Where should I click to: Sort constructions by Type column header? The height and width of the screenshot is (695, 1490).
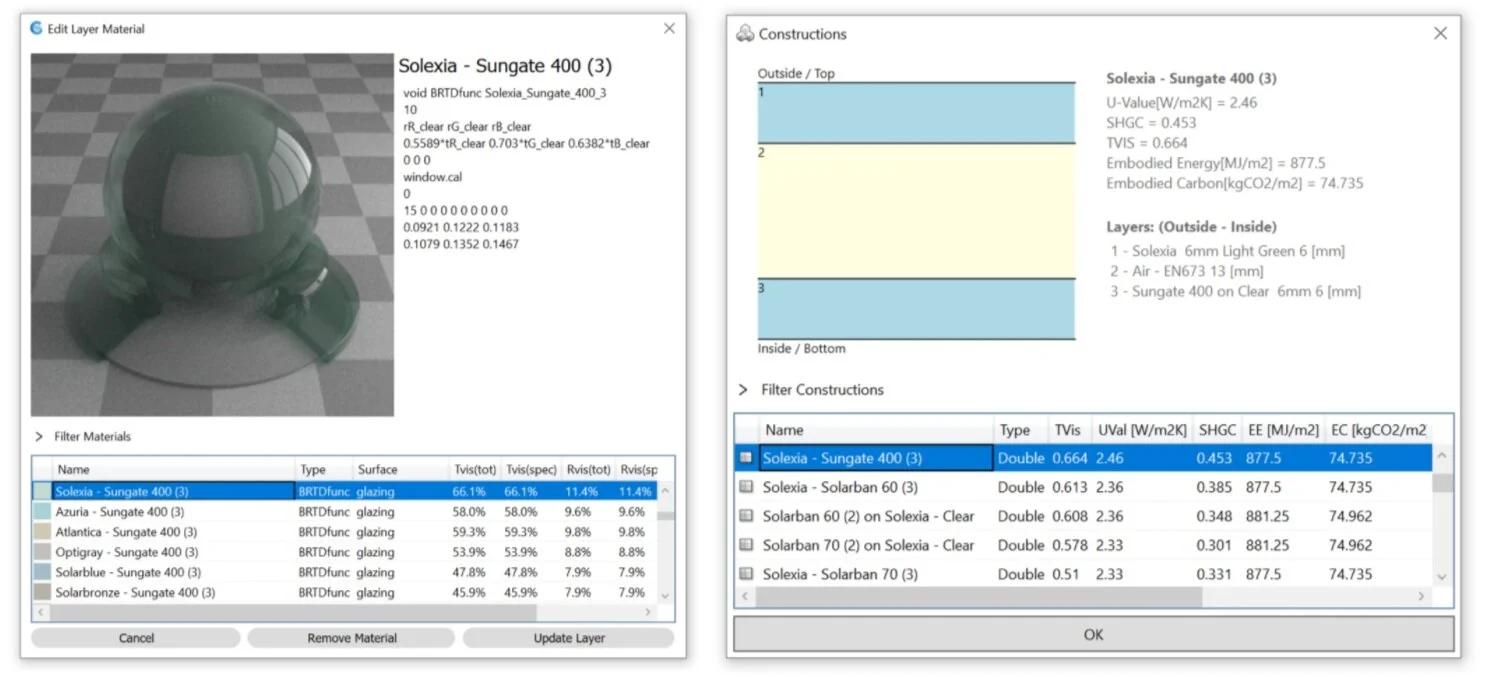(x=1022, y=430)
